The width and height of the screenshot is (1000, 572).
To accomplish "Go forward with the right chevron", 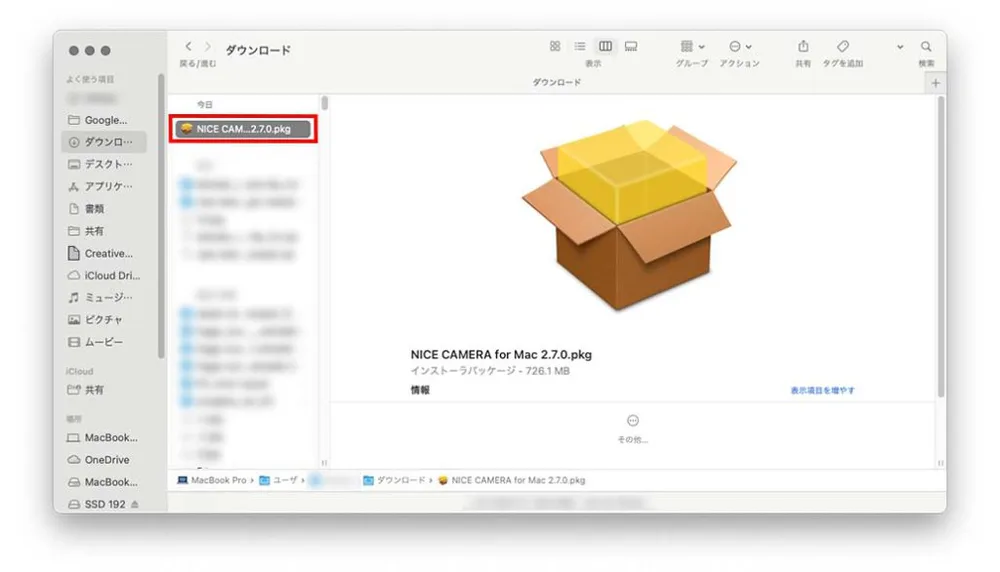I will point(207,47).
